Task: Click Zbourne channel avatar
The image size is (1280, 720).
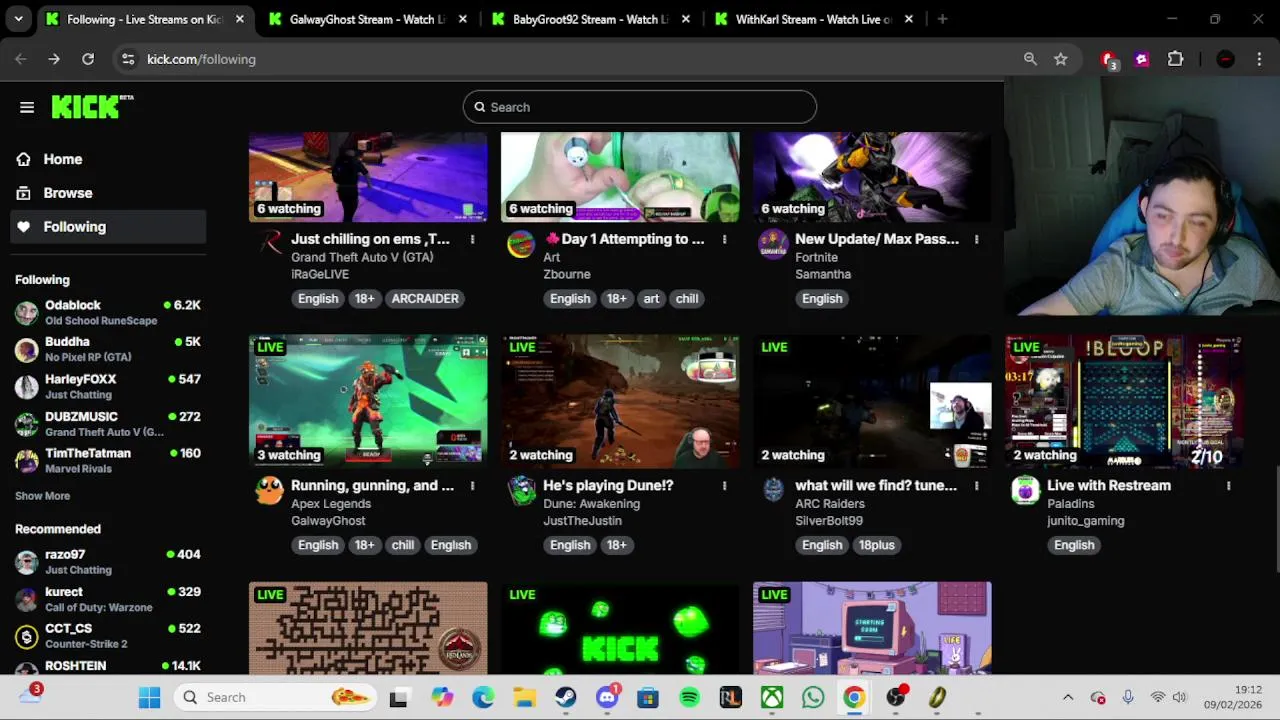Action: pyautogui.click(x=521, y=243)
